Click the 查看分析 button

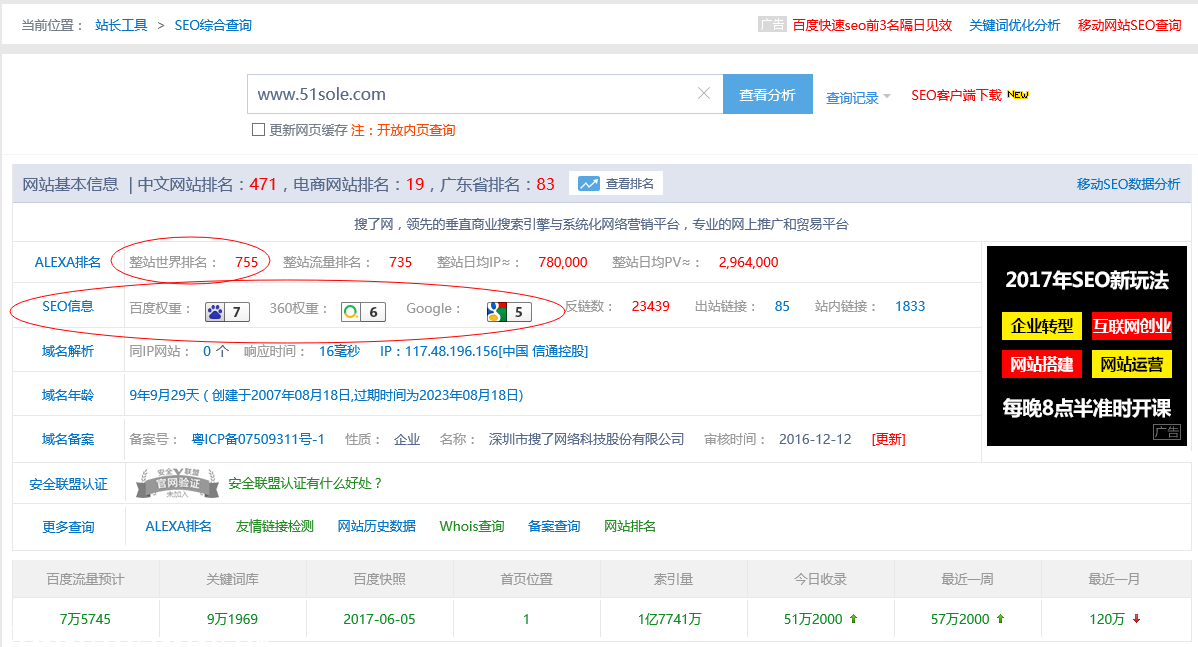[767, 95]
